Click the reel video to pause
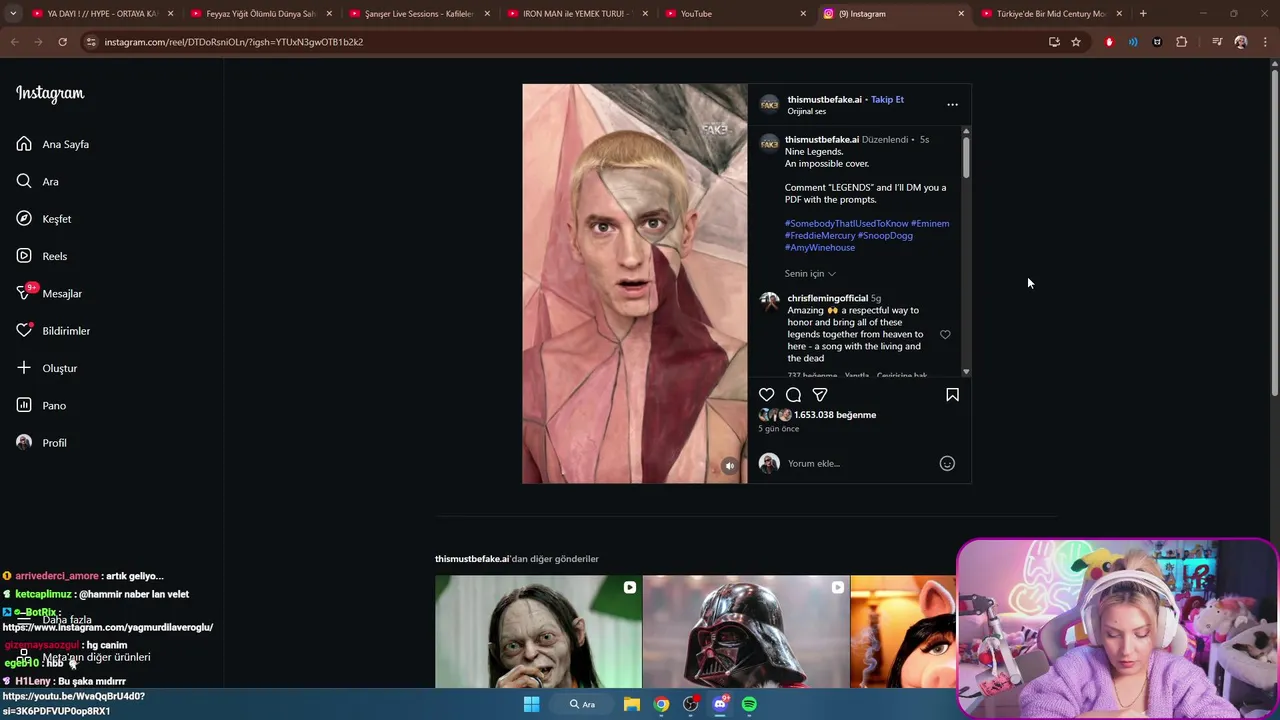 [635, 283]
